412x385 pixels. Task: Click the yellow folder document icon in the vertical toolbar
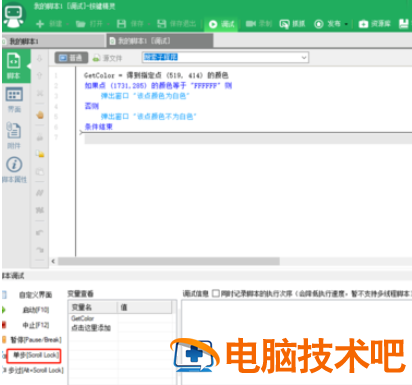tap(40, 154)
